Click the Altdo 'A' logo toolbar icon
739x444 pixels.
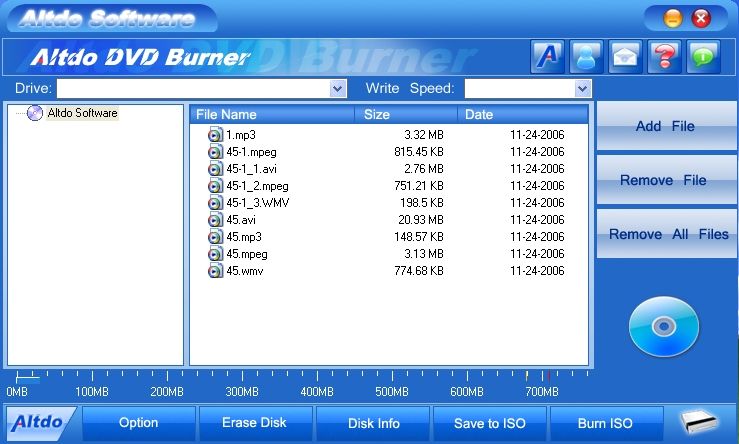[547, 56]
